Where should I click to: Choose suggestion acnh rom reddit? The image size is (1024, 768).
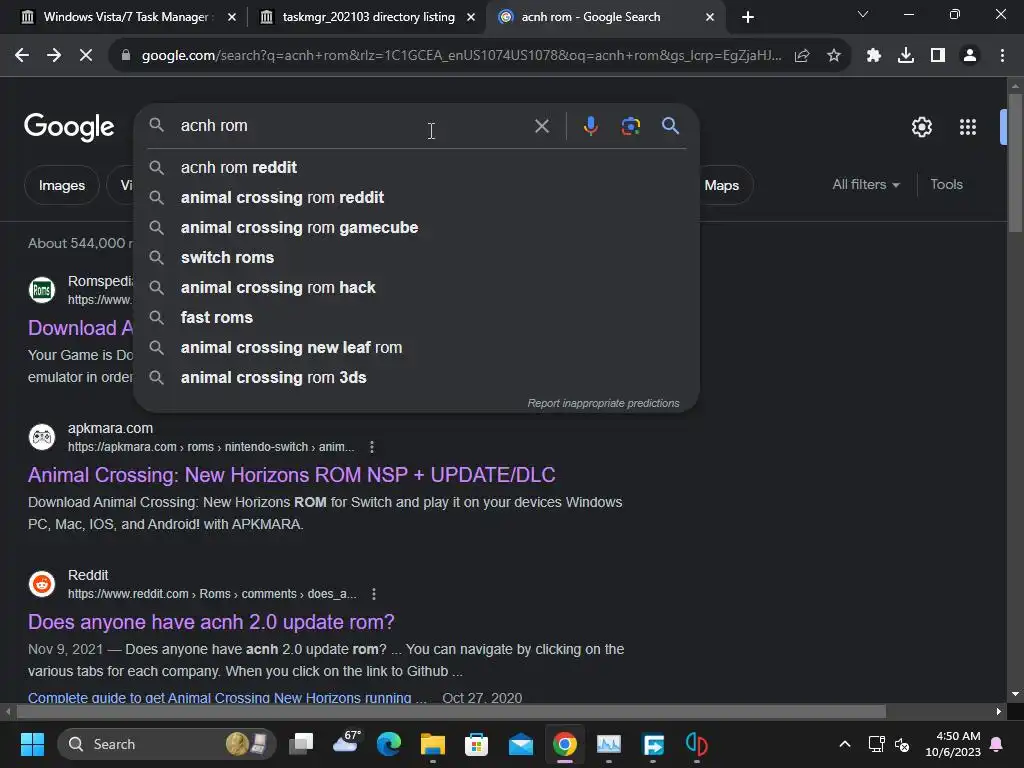click(417, 168)
